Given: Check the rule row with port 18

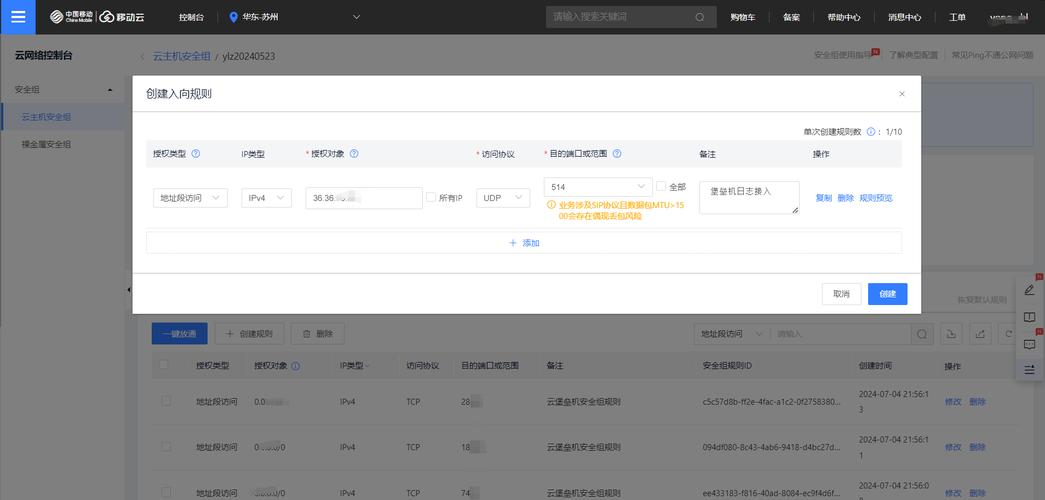Looking at the screenshot, I should (166, 447).
